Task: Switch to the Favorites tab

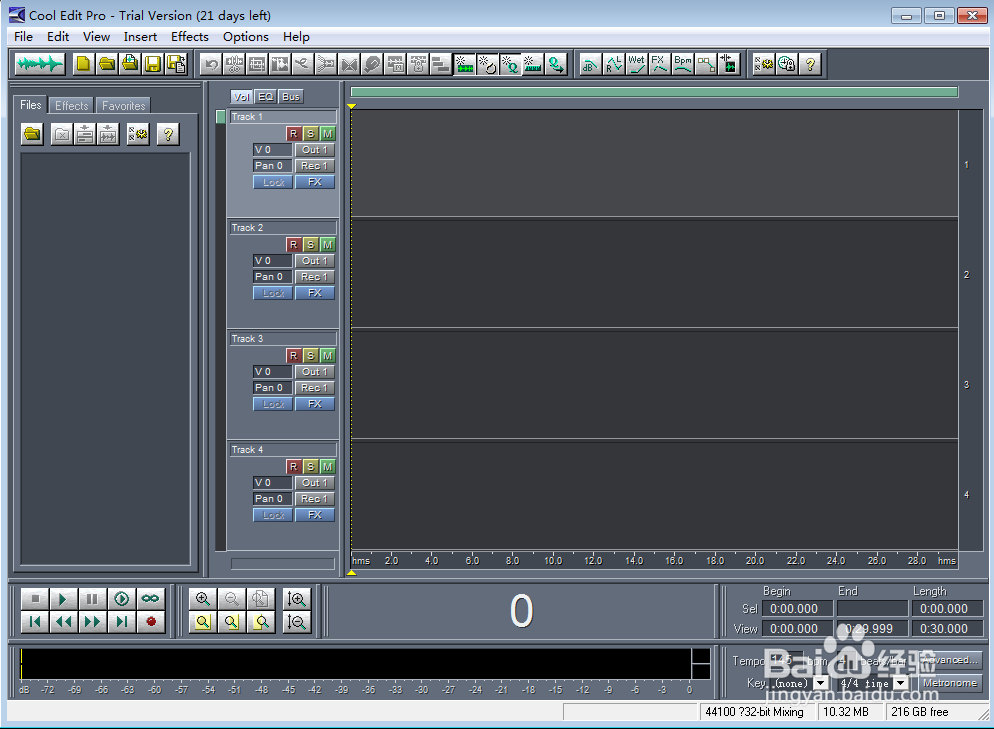Action: coord(124,106)
